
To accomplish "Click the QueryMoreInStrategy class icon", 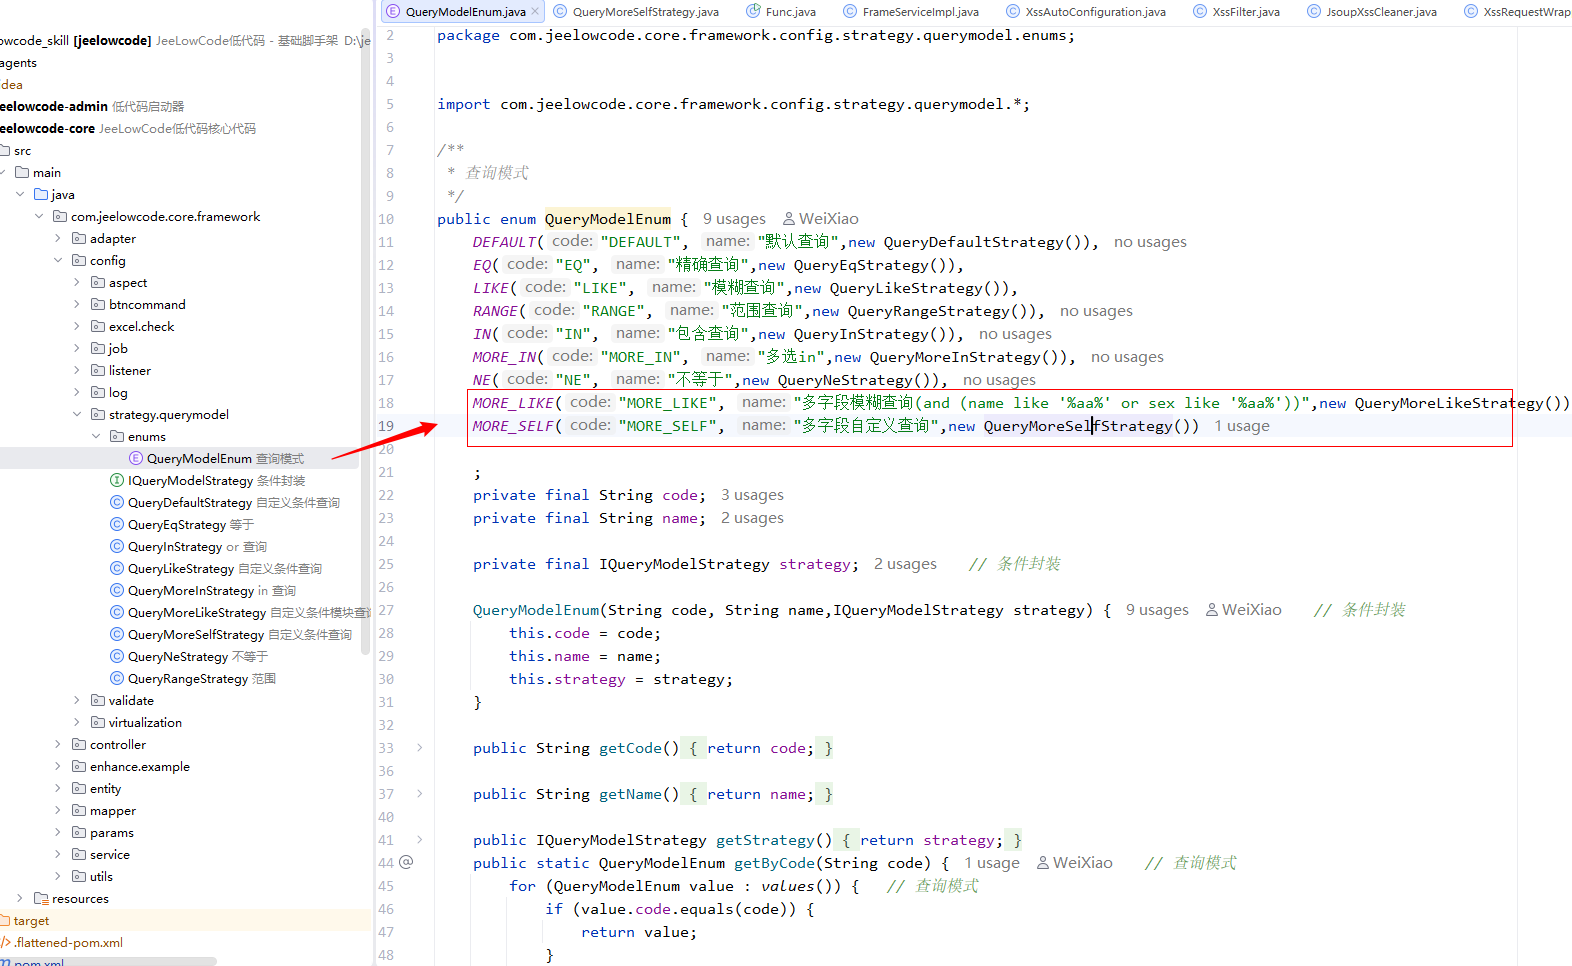I will coord(117,590).
